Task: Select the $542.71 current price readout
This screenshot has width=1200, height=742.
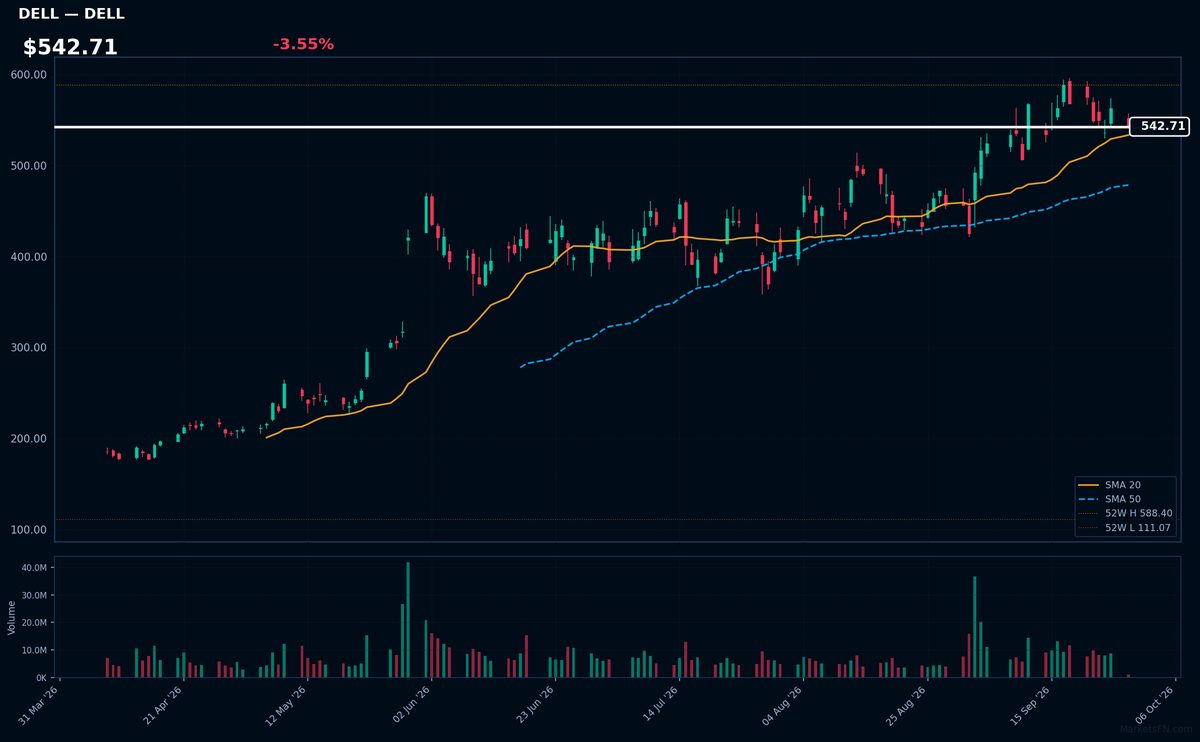Action: pos(70,47)
